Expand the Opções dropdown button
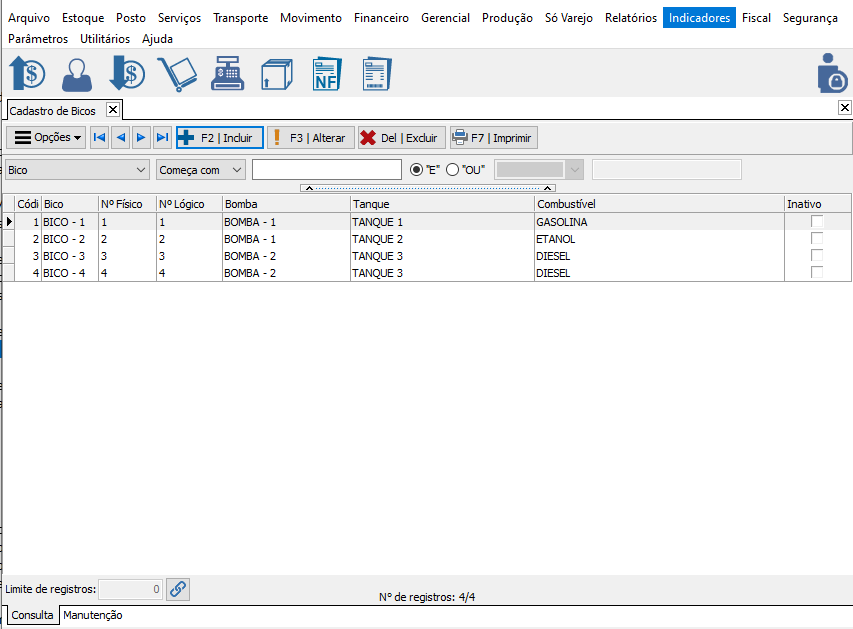Viewport: 853px width, 629px height. click(46, 138)
